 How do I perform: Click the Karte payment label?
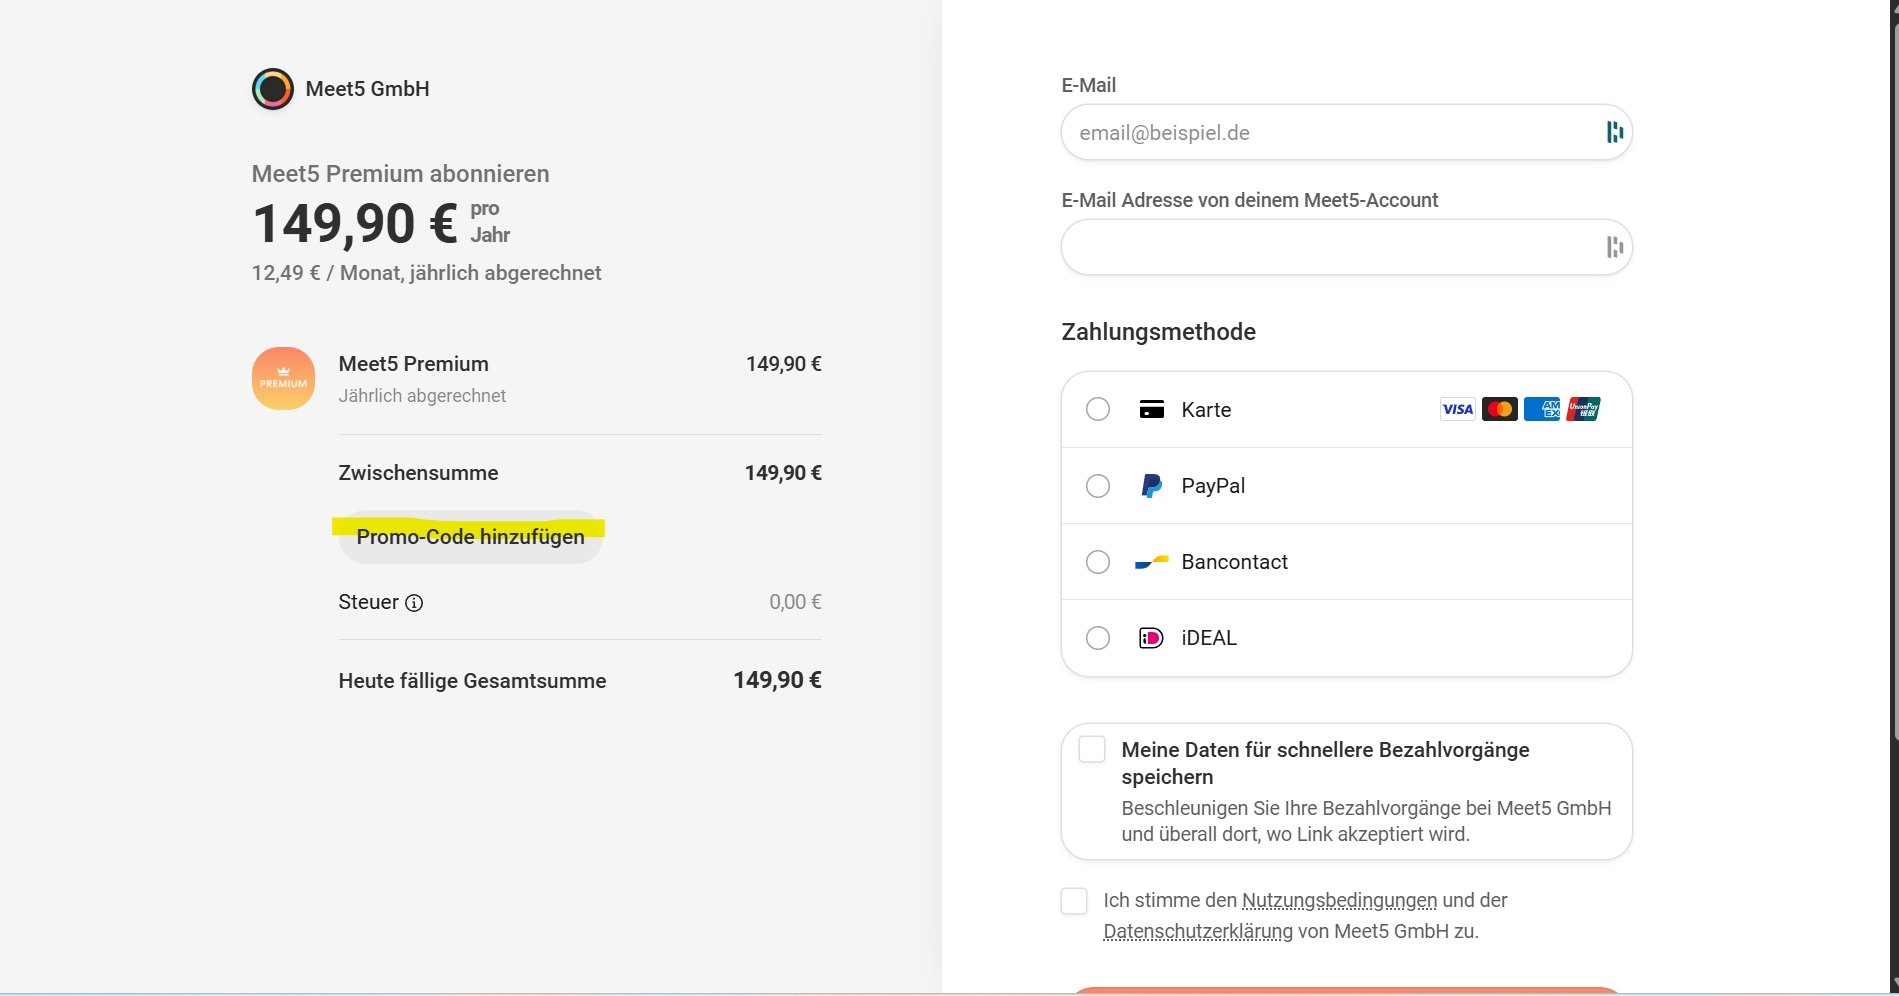(1206, 410)
